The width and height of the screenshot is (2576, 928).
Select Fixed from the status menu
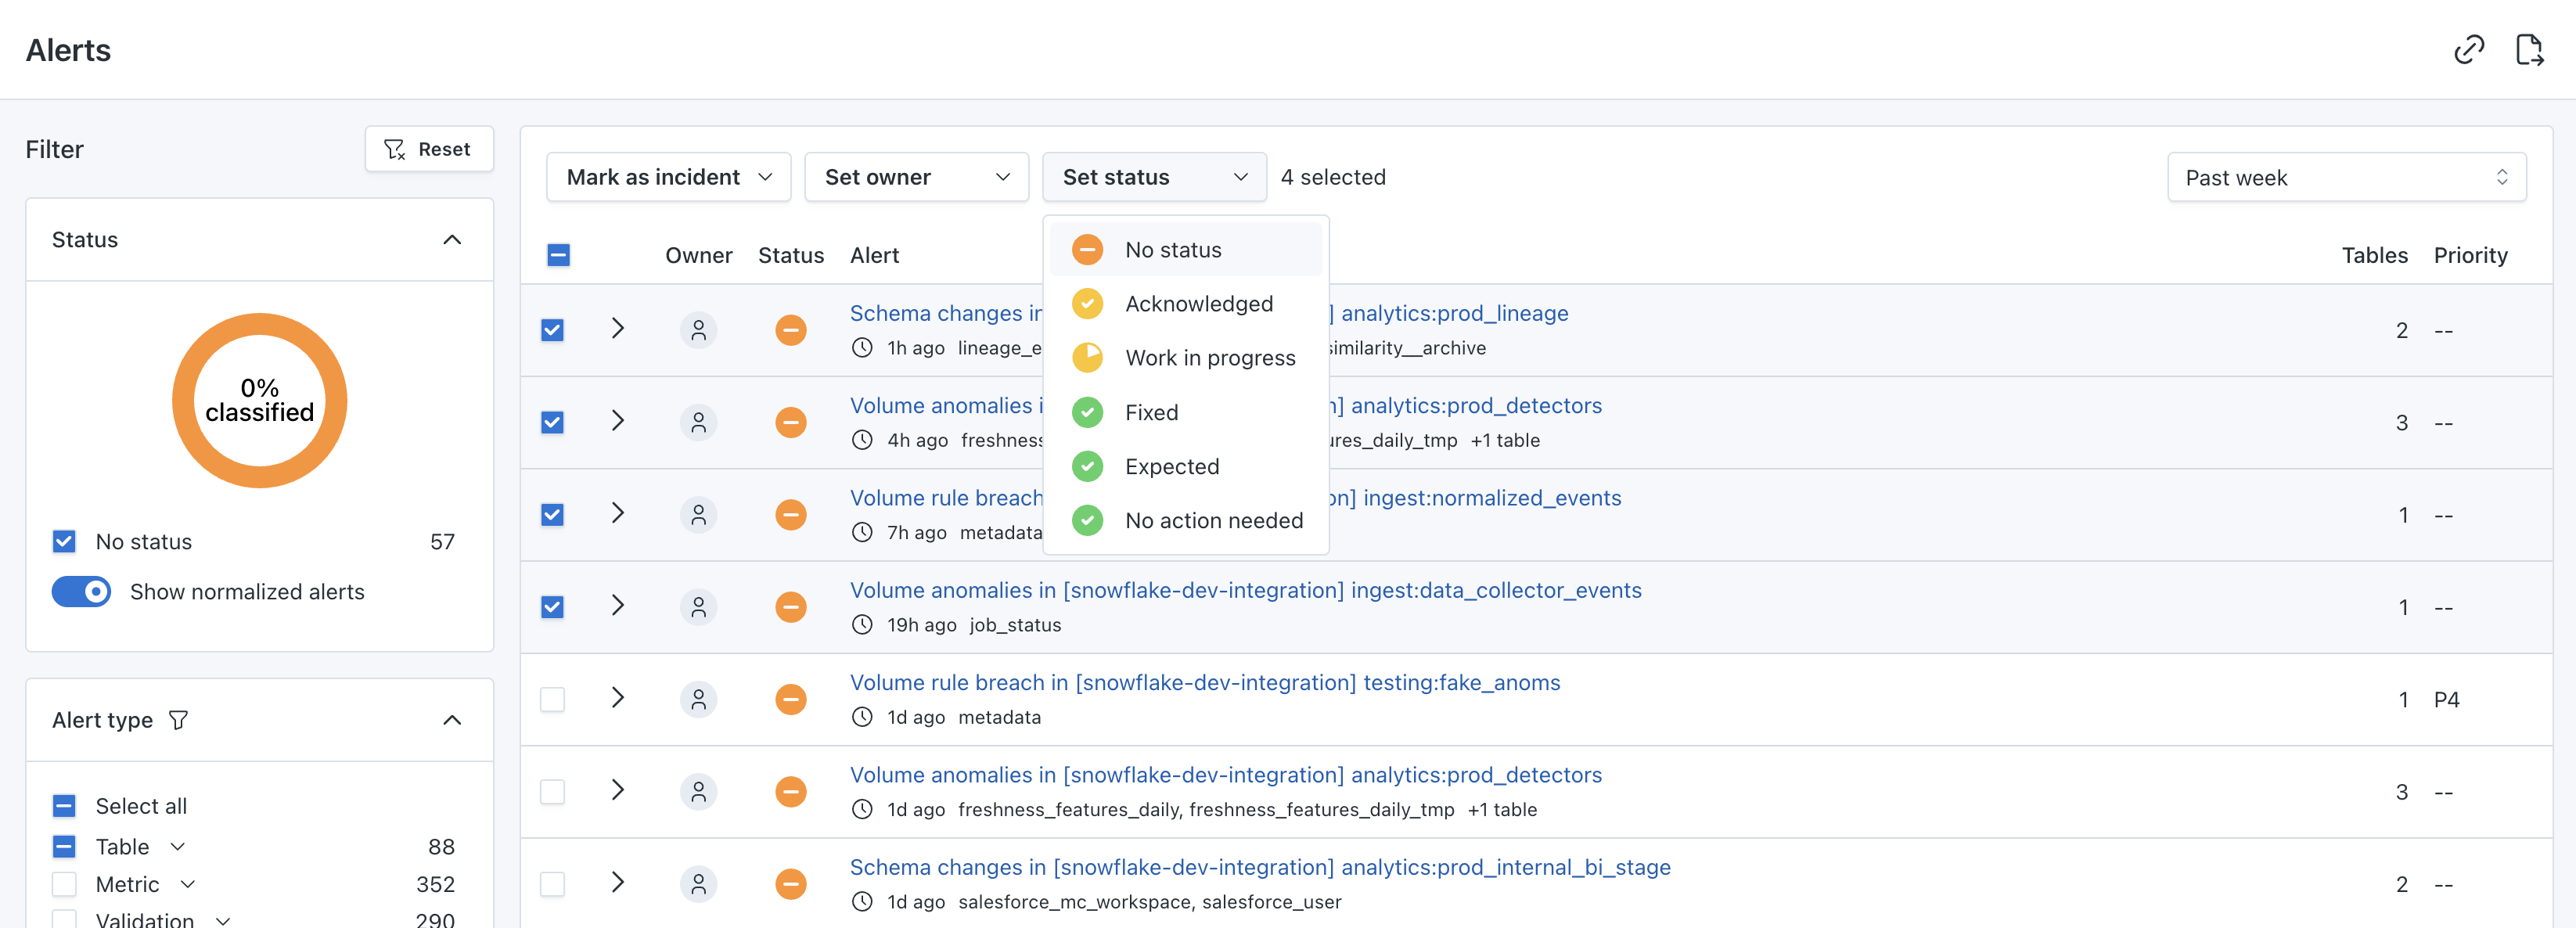click(x=1150, y=412)
